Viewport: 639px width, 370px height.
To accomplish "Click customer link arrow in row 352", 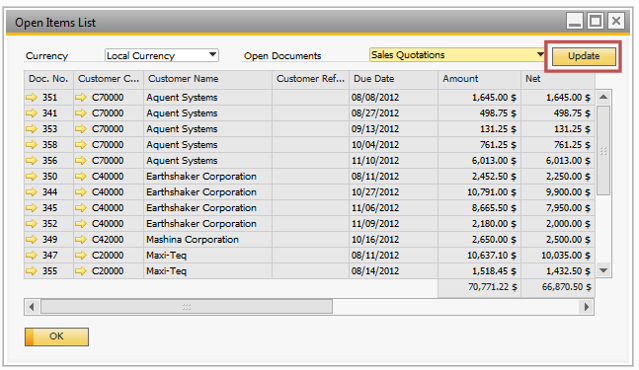I will pyautogui.click(x=81, y=224).
